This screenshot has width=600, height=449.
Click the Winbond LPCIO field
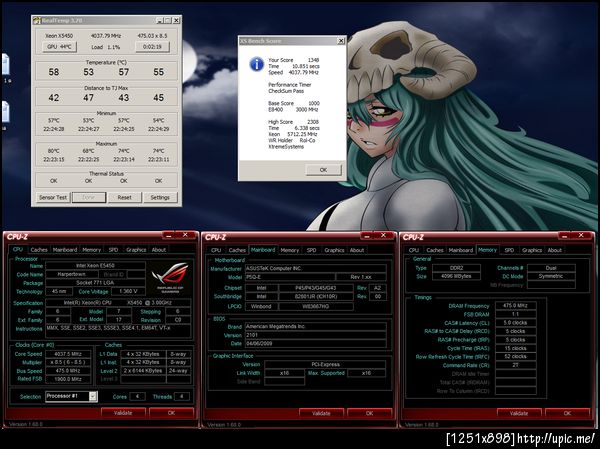coord(261,306)
